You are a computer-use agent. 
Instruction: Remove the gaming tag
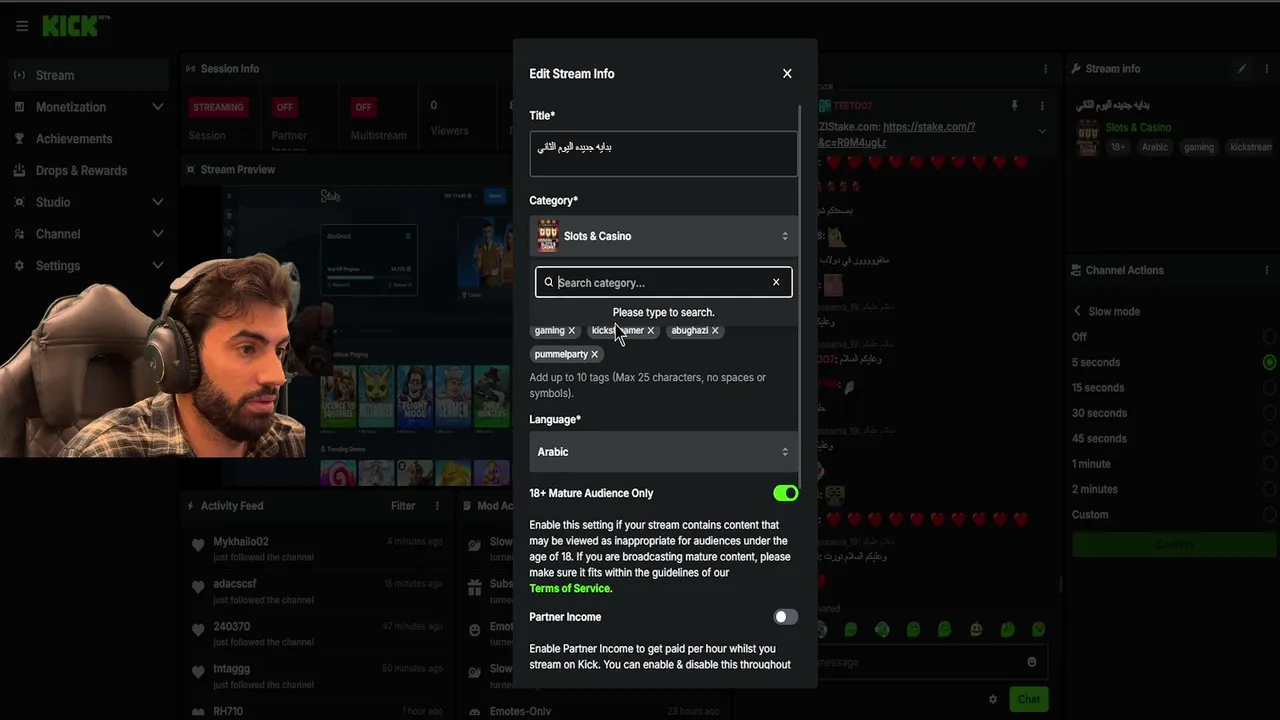pos(572,330)
